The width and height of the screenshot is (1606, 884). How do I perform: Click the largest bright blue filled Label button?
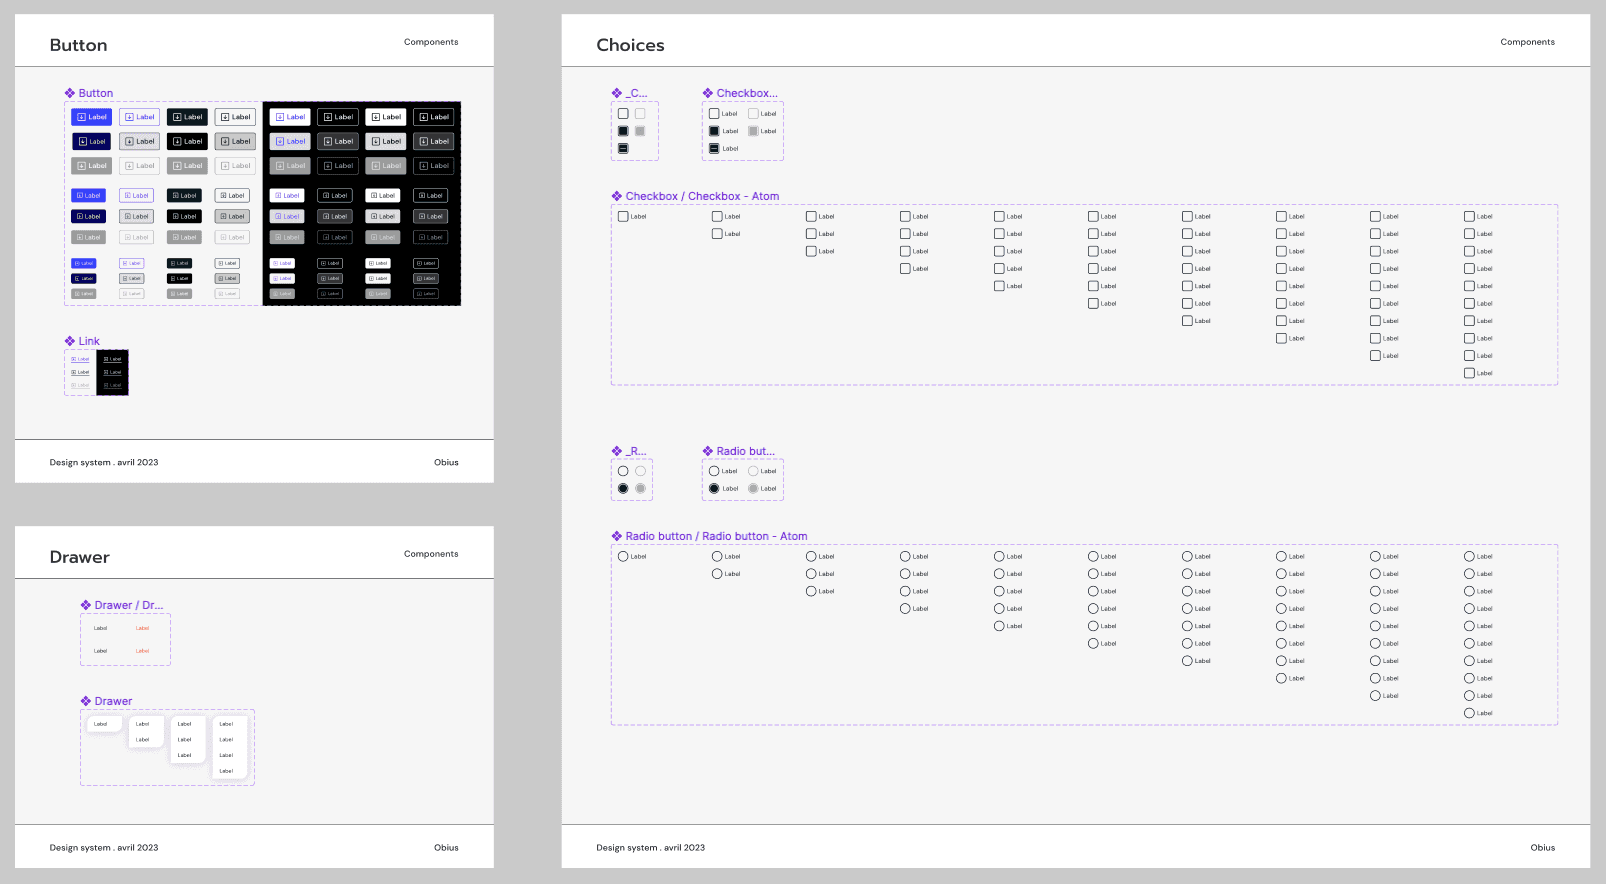coord(92,117)
